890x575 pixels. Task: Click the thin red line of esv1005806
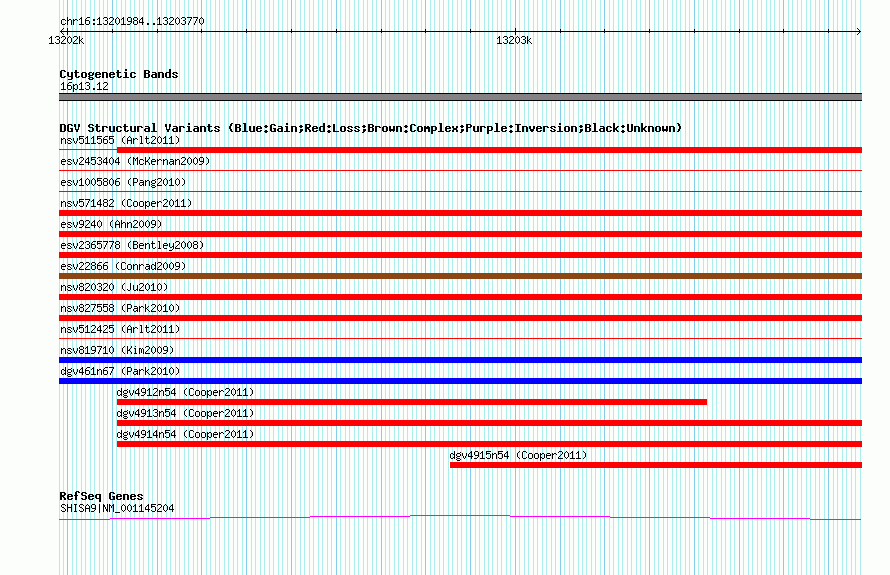click(460, 191)
